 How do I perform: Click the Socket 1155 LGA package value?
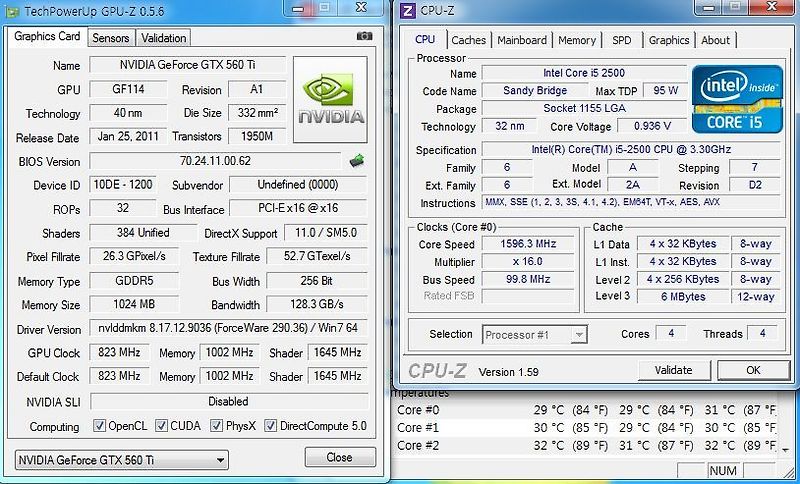(584, 108)
